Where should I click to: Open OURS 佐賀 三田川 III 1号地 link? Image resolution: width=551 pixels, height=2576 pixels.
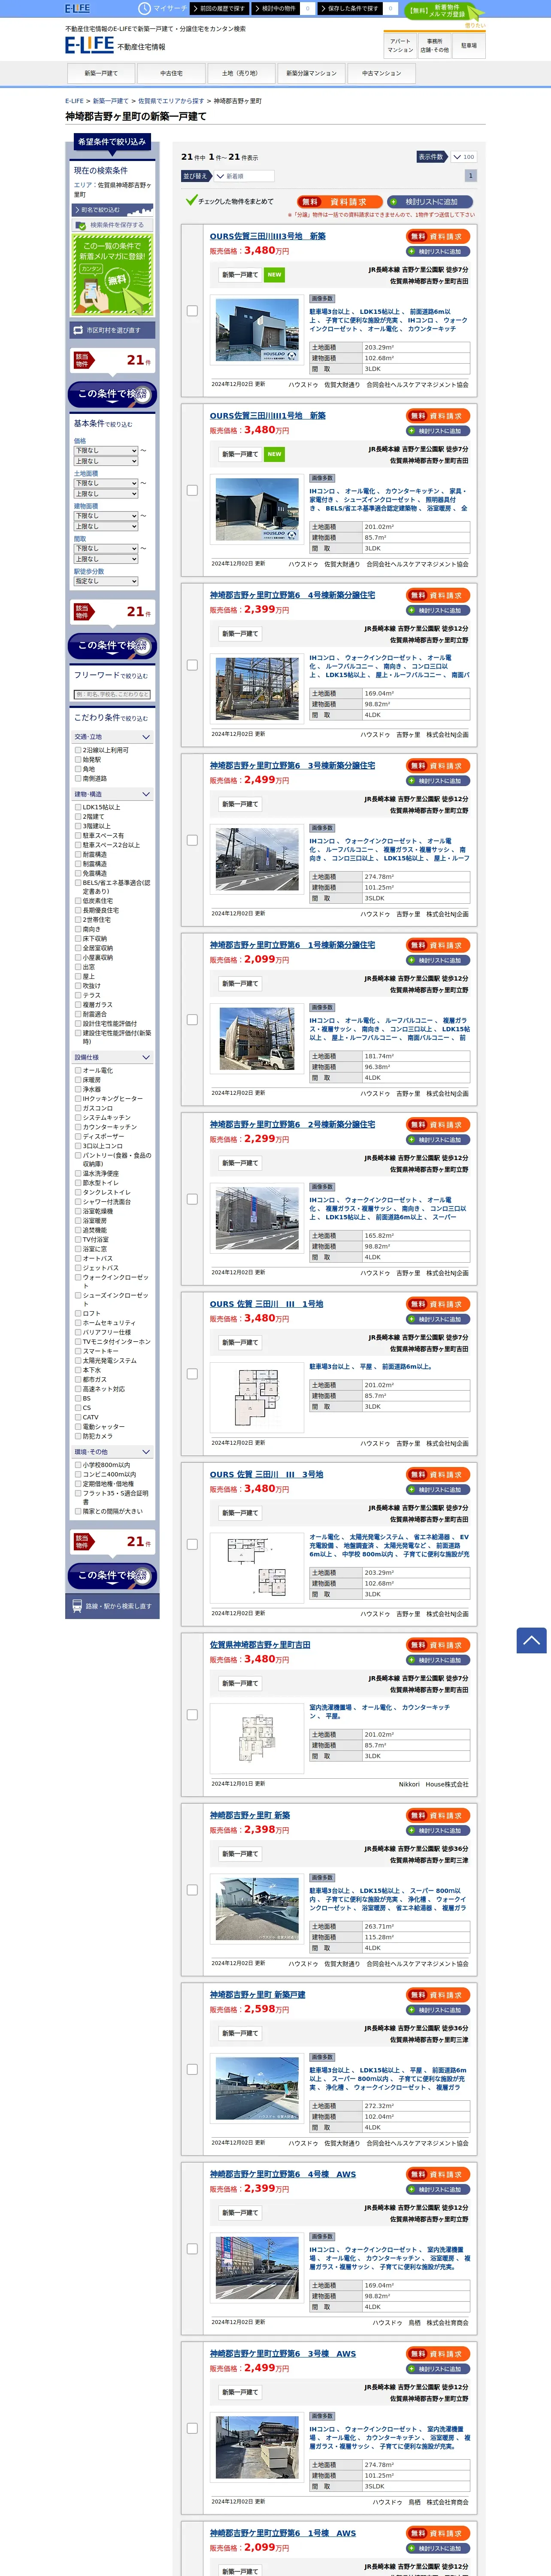coord(266,1304)
